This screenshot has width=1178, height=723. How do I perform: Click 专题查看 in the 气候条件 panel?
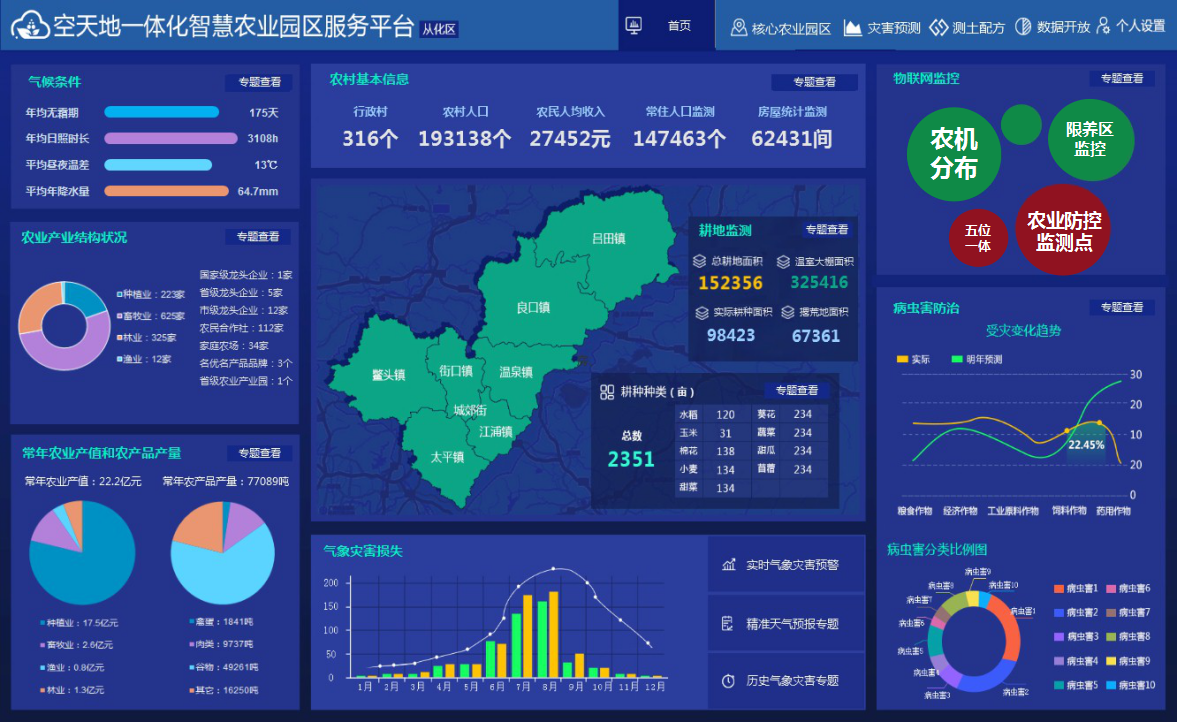259,83
